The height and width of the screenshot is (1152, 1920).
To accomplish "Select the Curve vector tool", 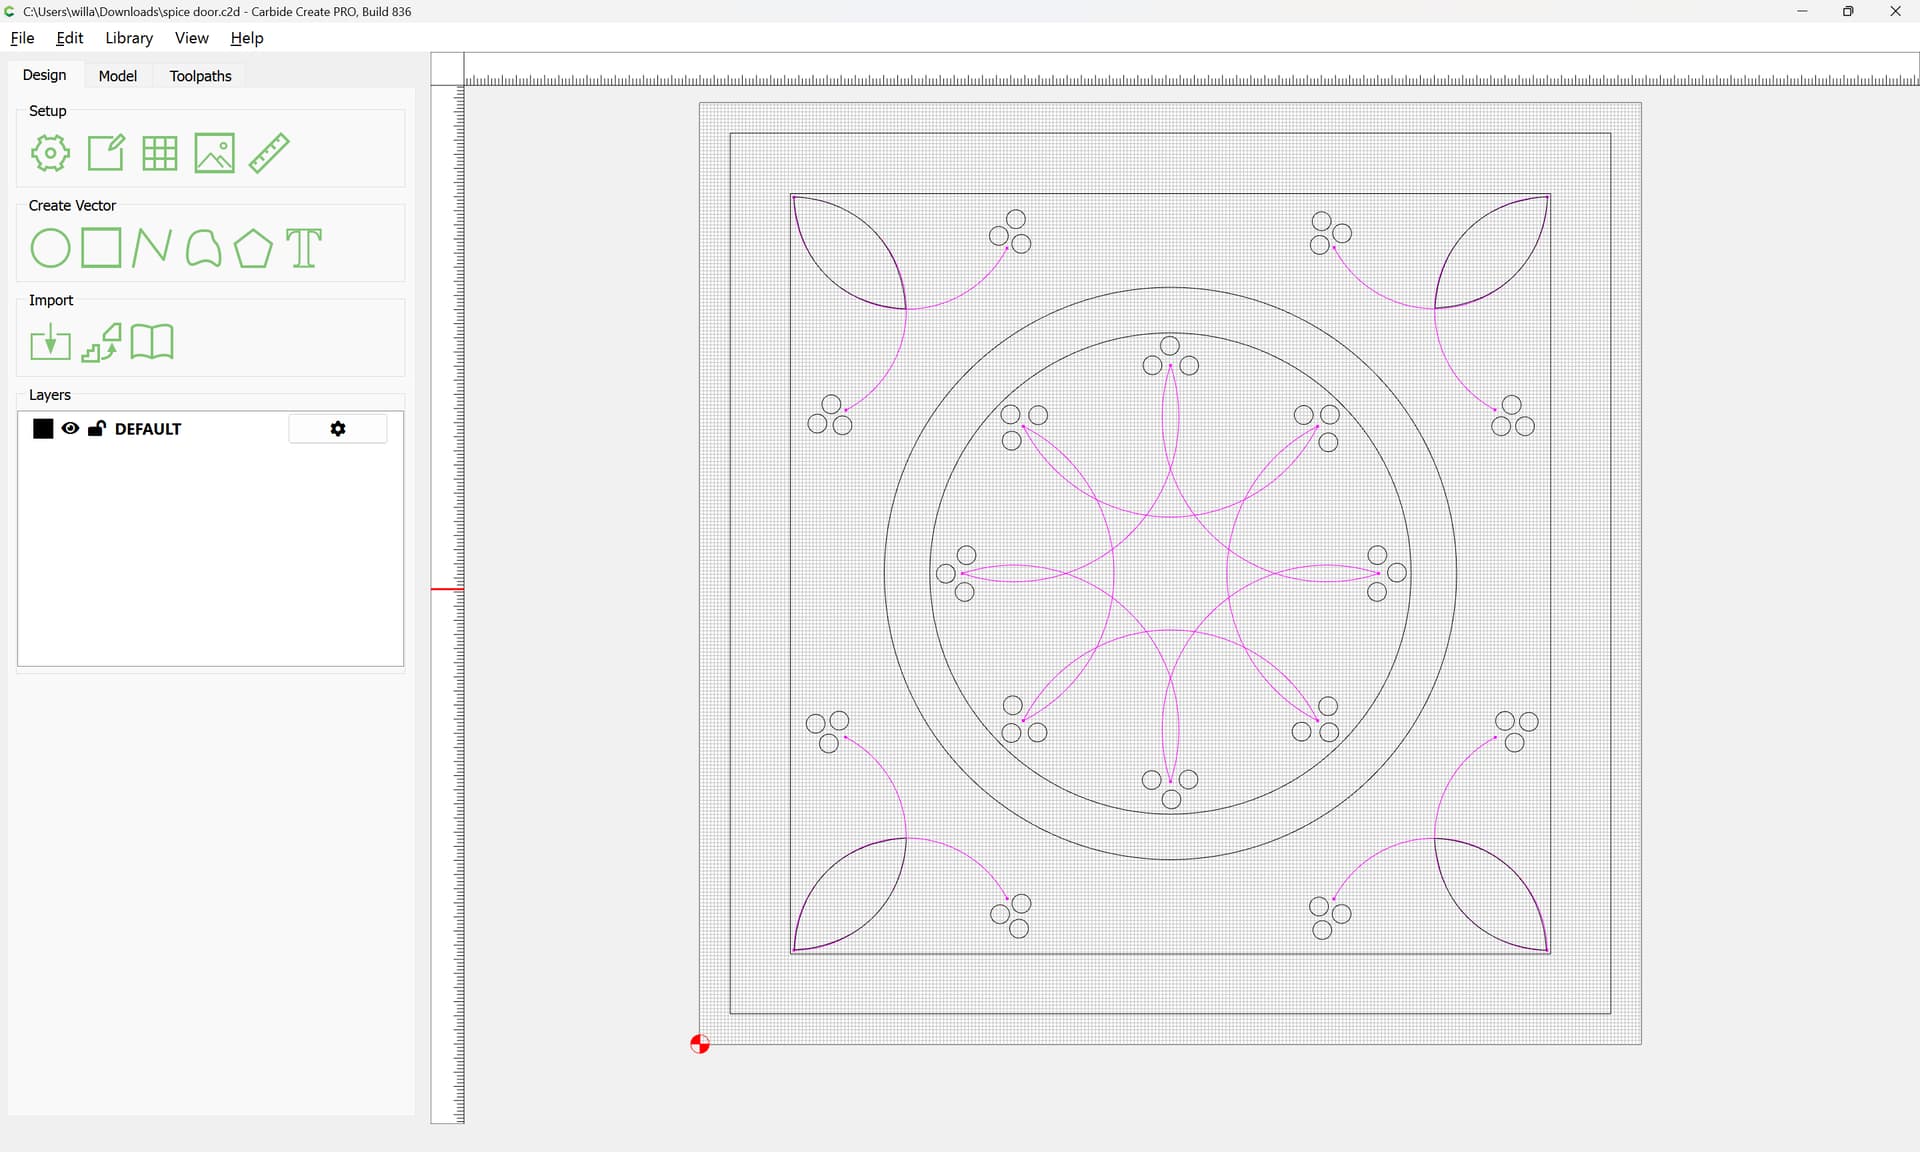I will tap(203, 248).
